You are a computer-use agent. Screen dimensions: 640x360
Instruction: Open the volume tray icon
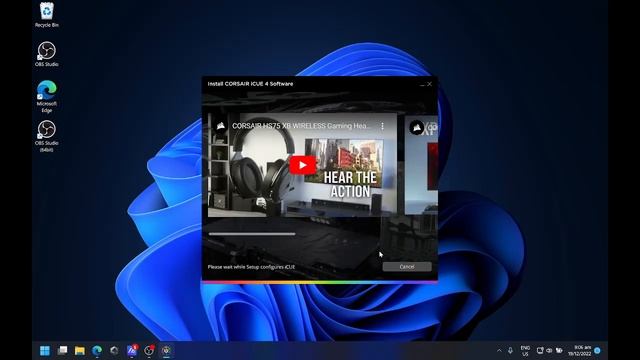(x=549, y=351)
